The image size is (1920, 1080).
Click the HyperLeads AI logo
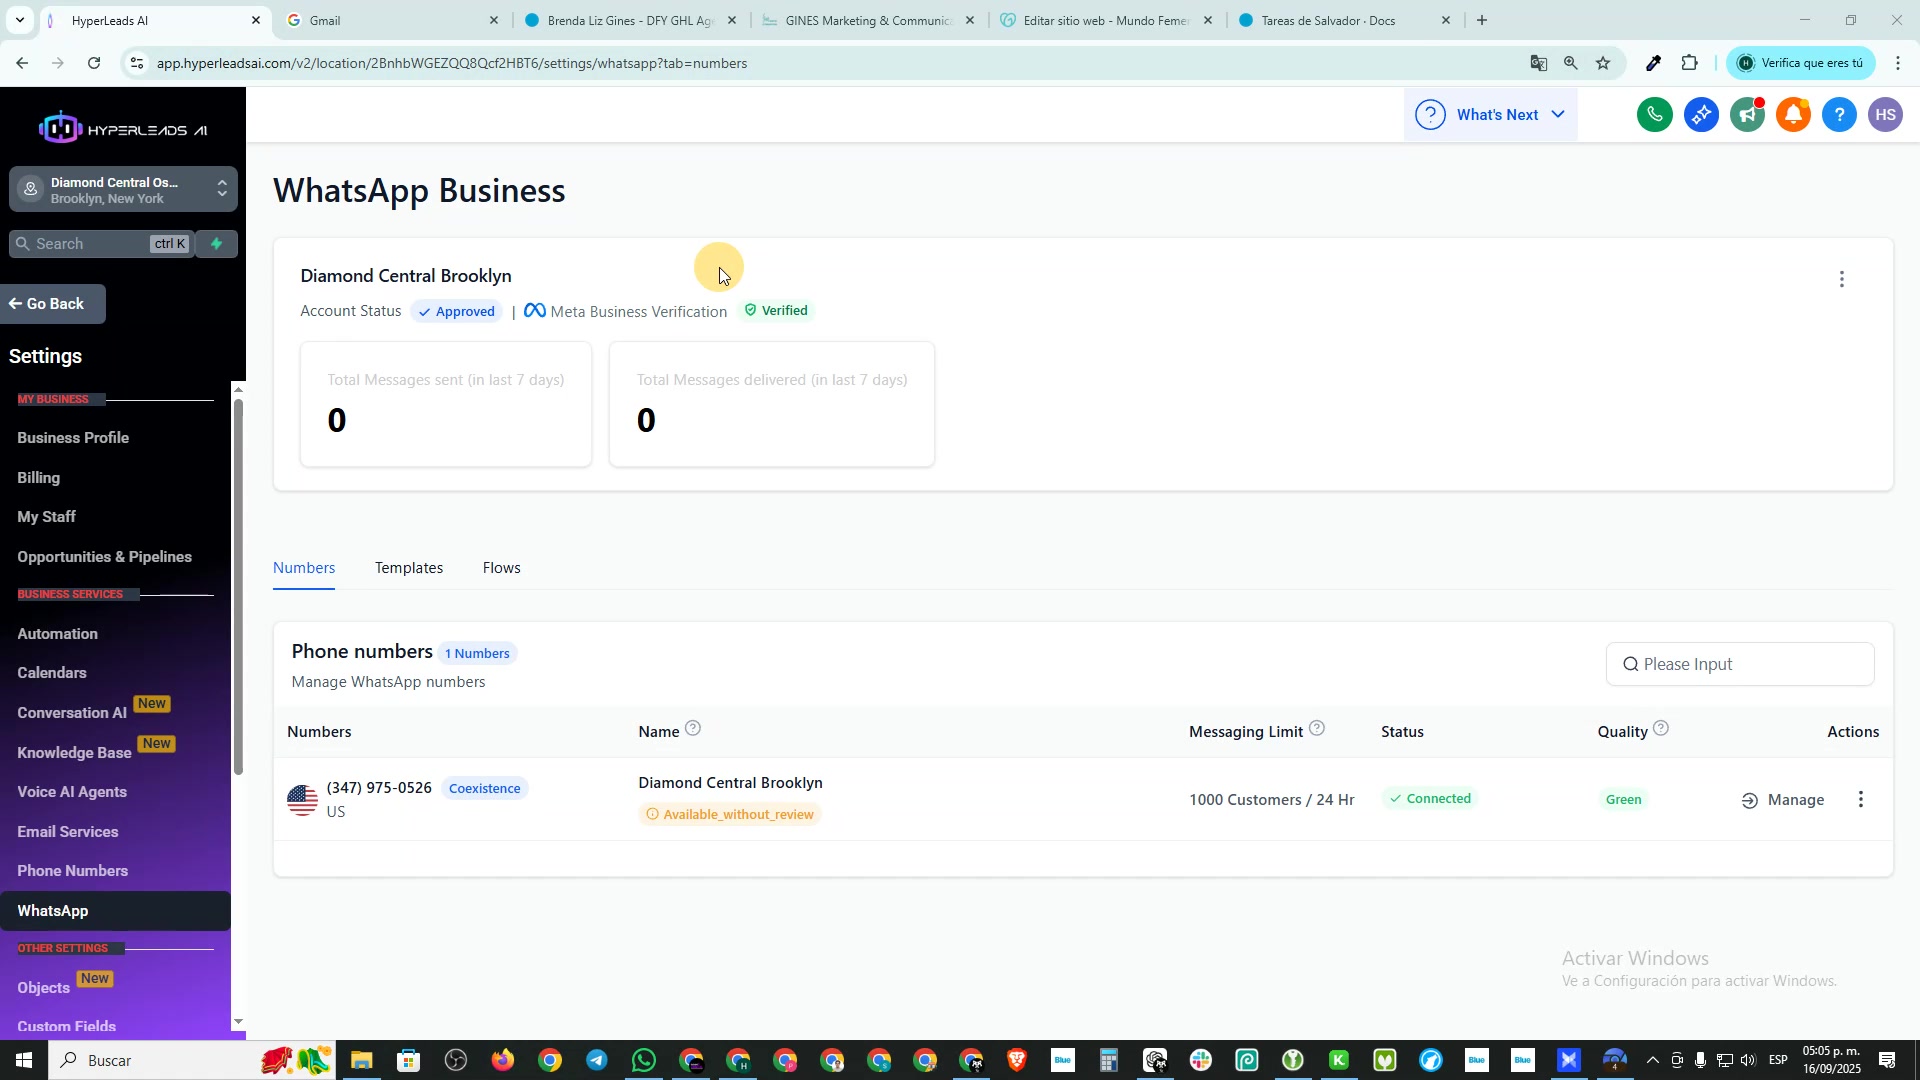pyautogui.click(x=123, y=129)
